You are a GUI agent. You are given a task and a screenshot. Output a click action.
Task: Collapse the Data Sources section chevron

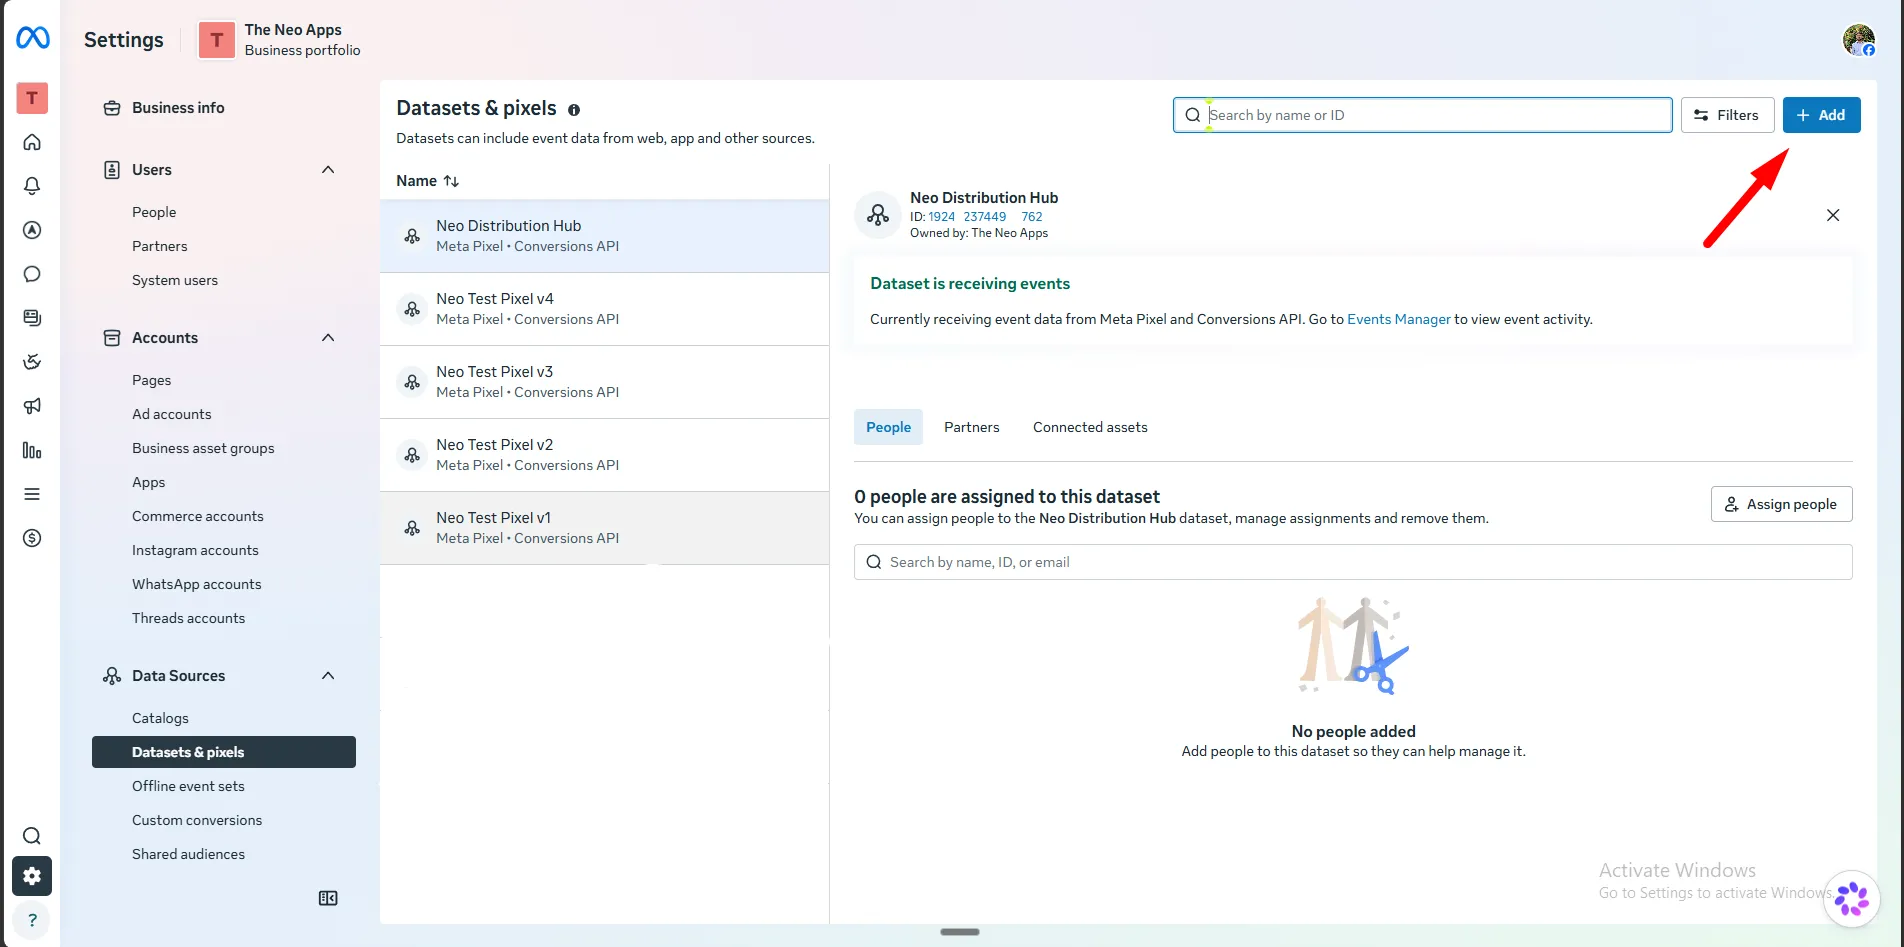[328, 676]
